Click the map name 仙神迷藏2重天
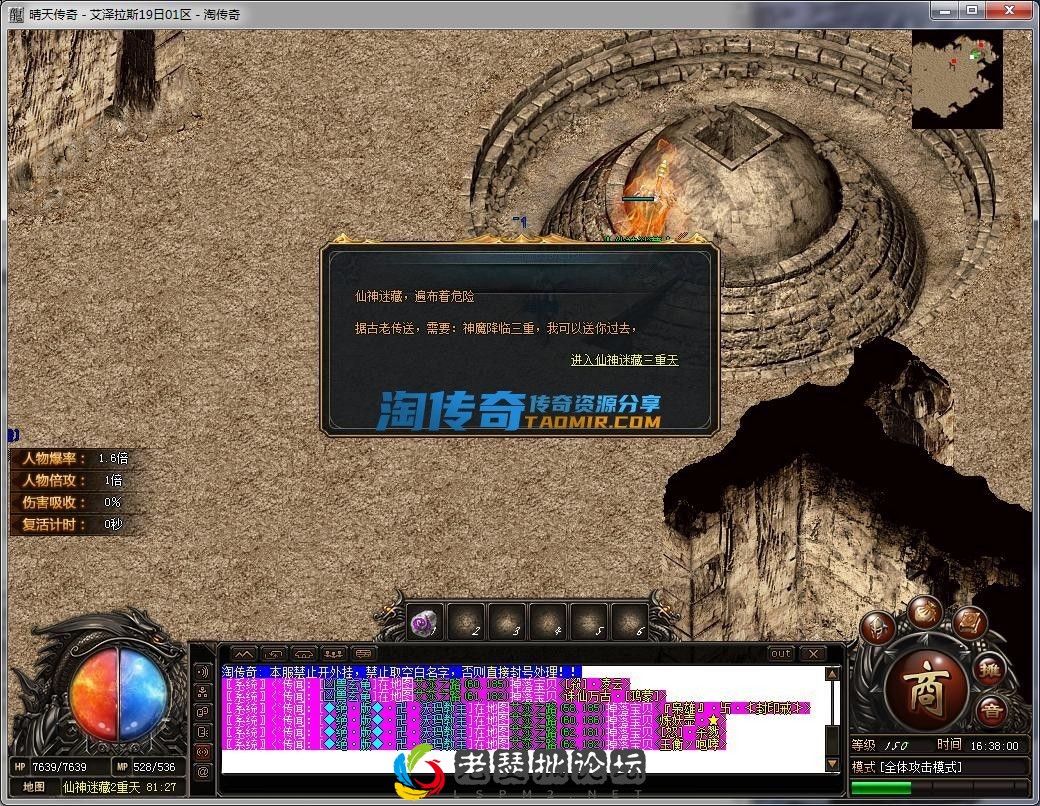Screen dimensions: 1040x806 point(101,787)
